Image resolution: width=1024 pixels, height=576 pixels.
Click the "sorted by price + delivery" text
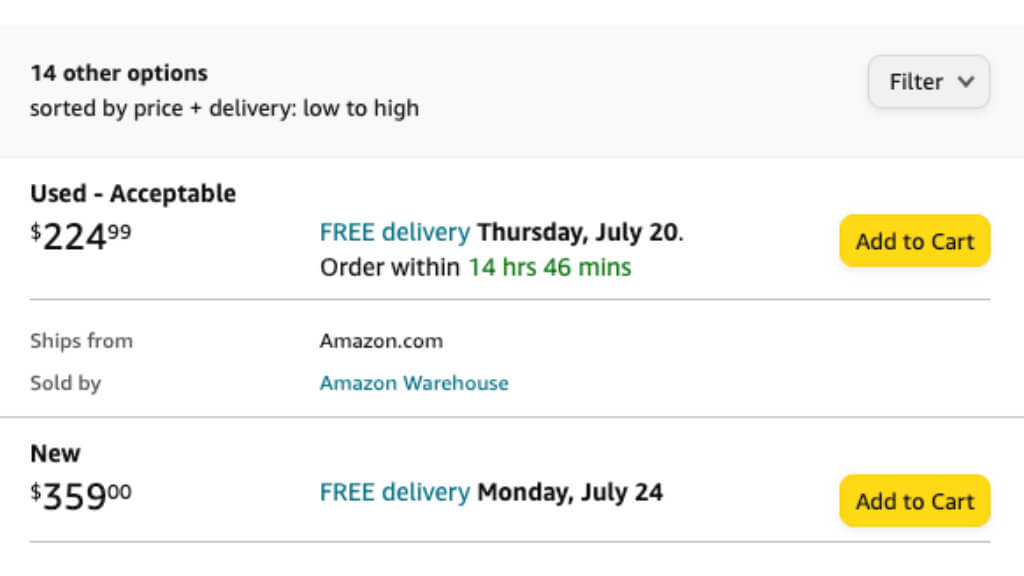(x=224, y=108)
